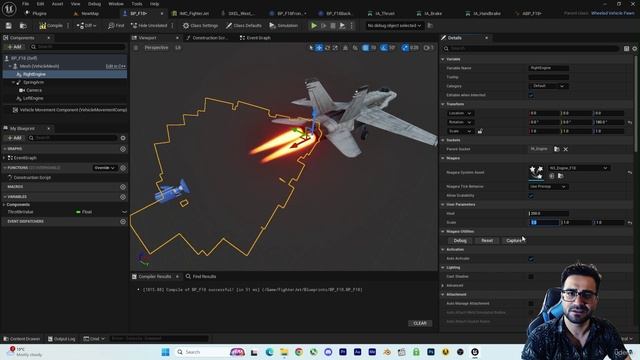Click the Niagara Debug button

tap(460, 240)
